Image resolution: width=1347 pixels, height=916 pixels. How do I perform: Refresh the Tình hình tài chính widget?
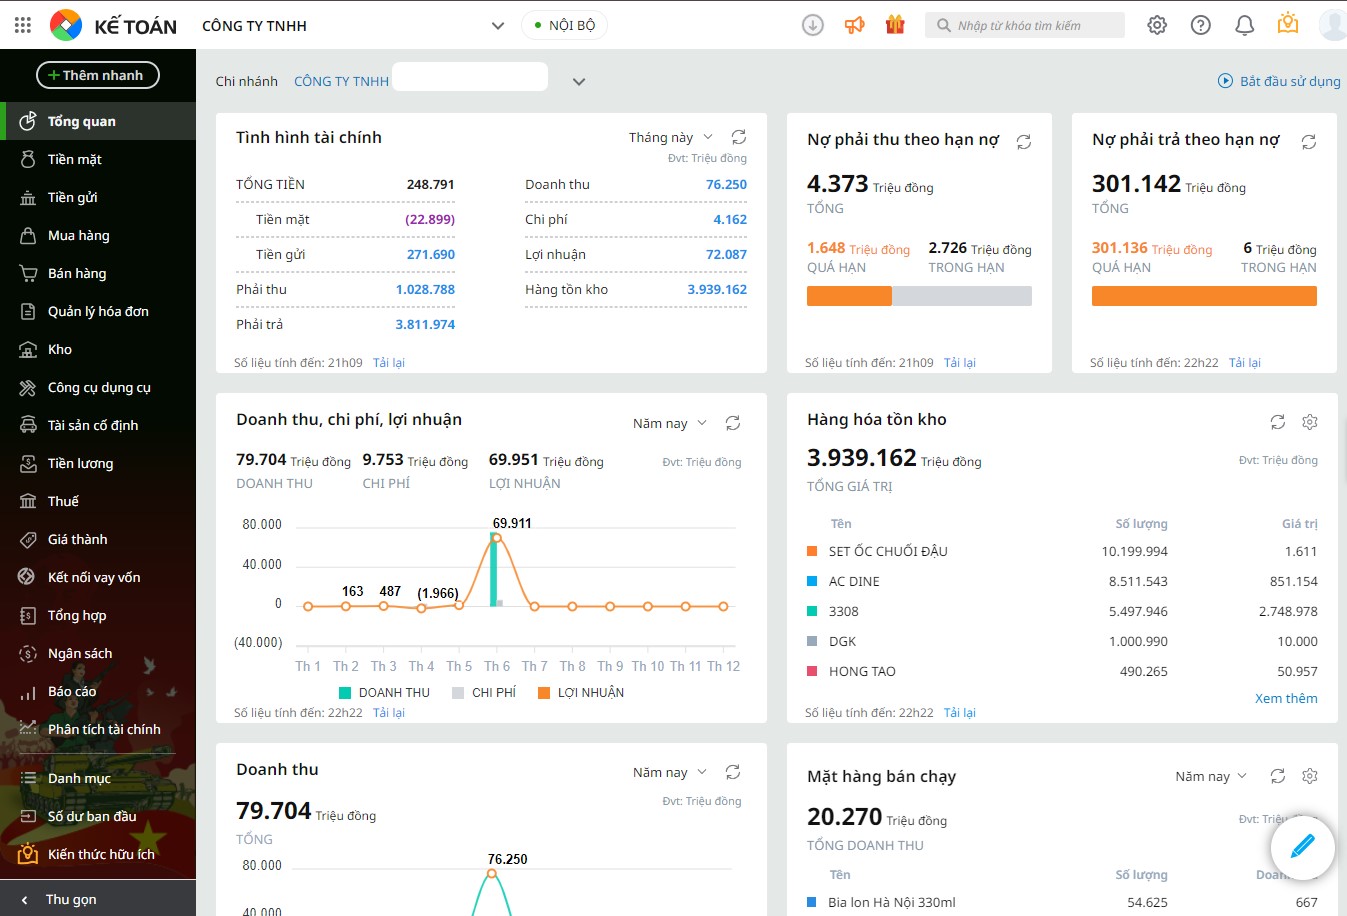click(739, 137)
